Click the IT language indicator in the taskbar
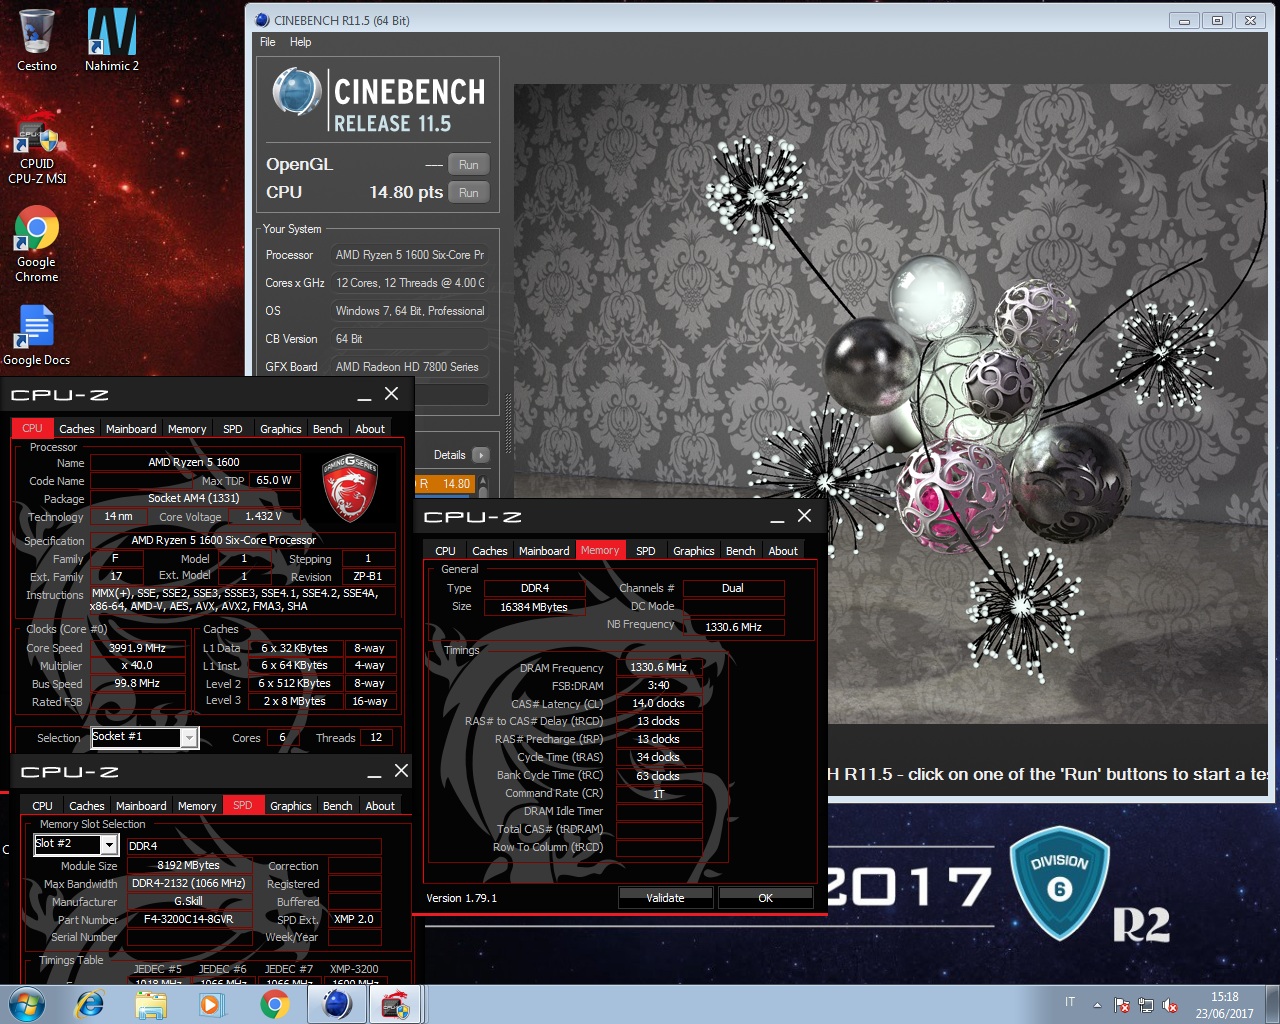 tap(1070, 1002)
